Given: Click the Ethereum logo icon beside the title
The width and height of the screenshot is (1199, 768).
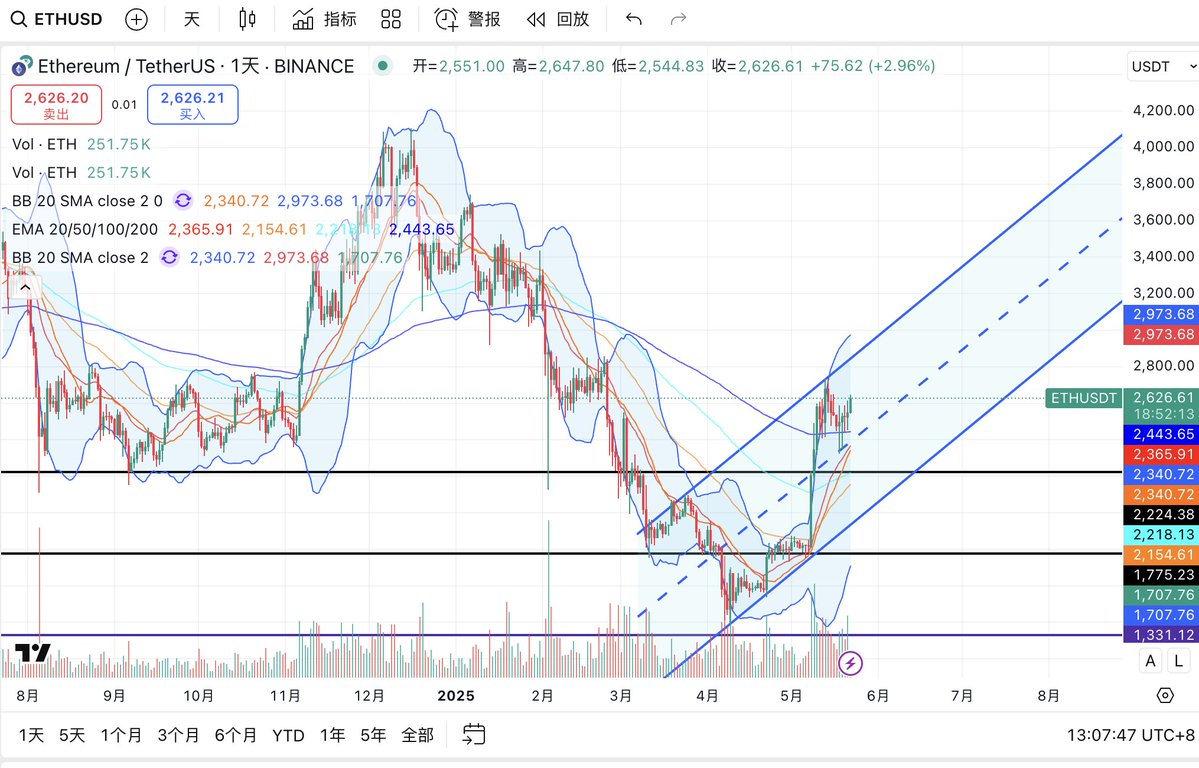Looking at the screenshot, I should [22, 67].
